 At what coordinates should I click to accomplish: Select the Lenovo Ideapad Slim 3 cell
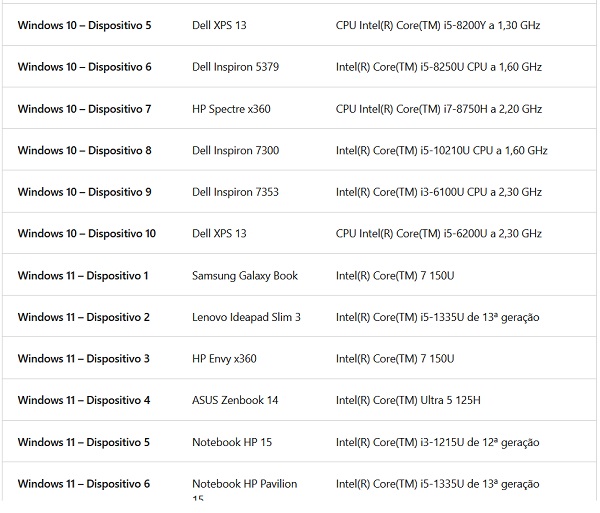[x=246, y=317]
